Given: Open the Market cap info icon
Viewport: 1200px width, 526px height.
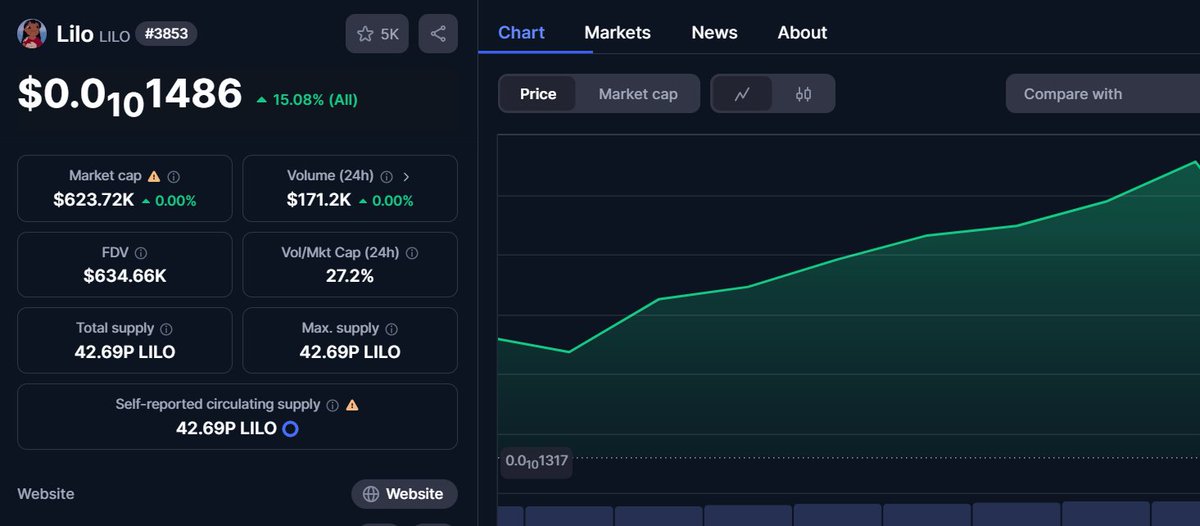Looking at the screenshot, I should coord(174,176).
